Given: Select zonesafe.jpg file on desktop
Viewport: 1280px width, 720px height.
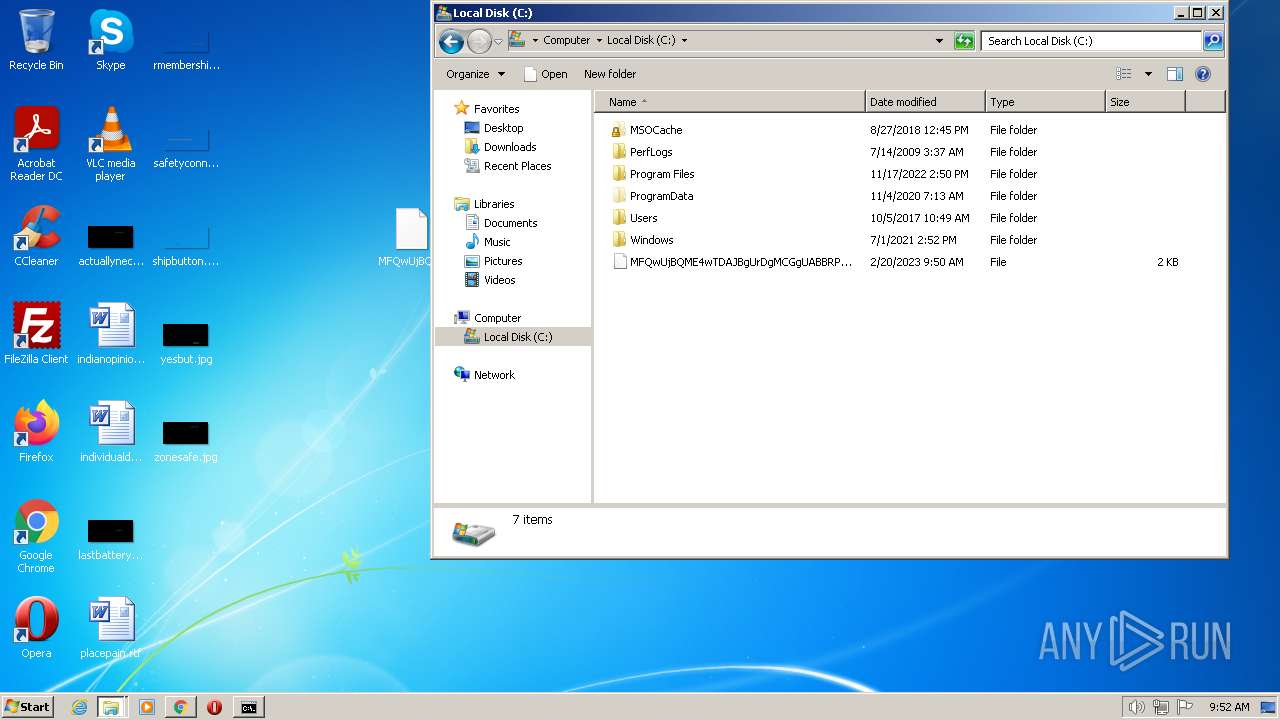Looking at the screenshot, I should click(186, 440).
